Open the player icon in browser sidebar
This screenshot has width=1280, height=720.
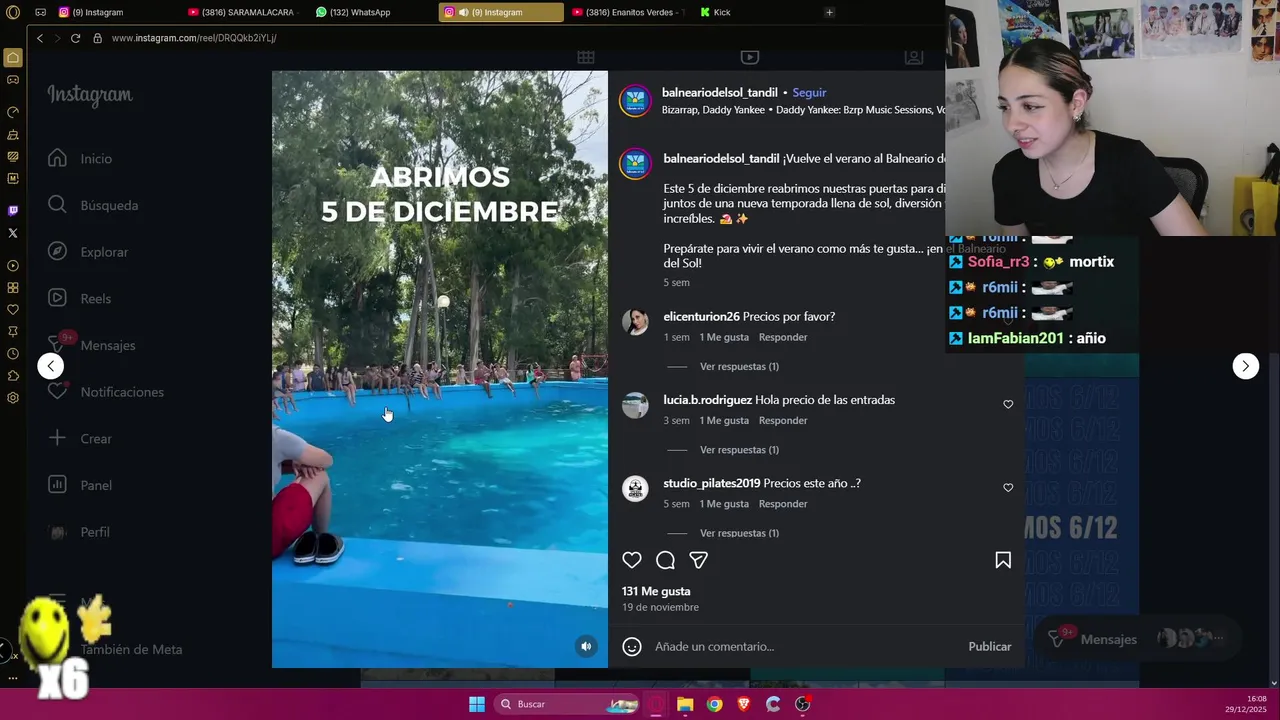pyautogui.click(x=13, y=266)
